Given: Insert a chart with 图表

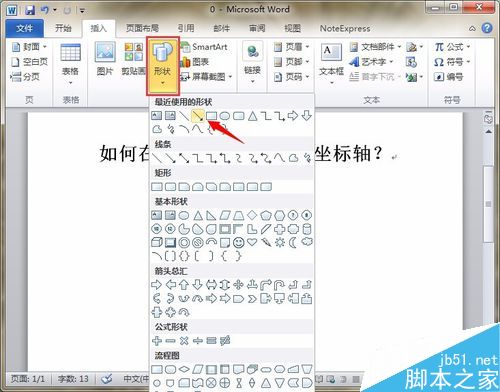Looking at the screenshot, I should pos(195,62).
